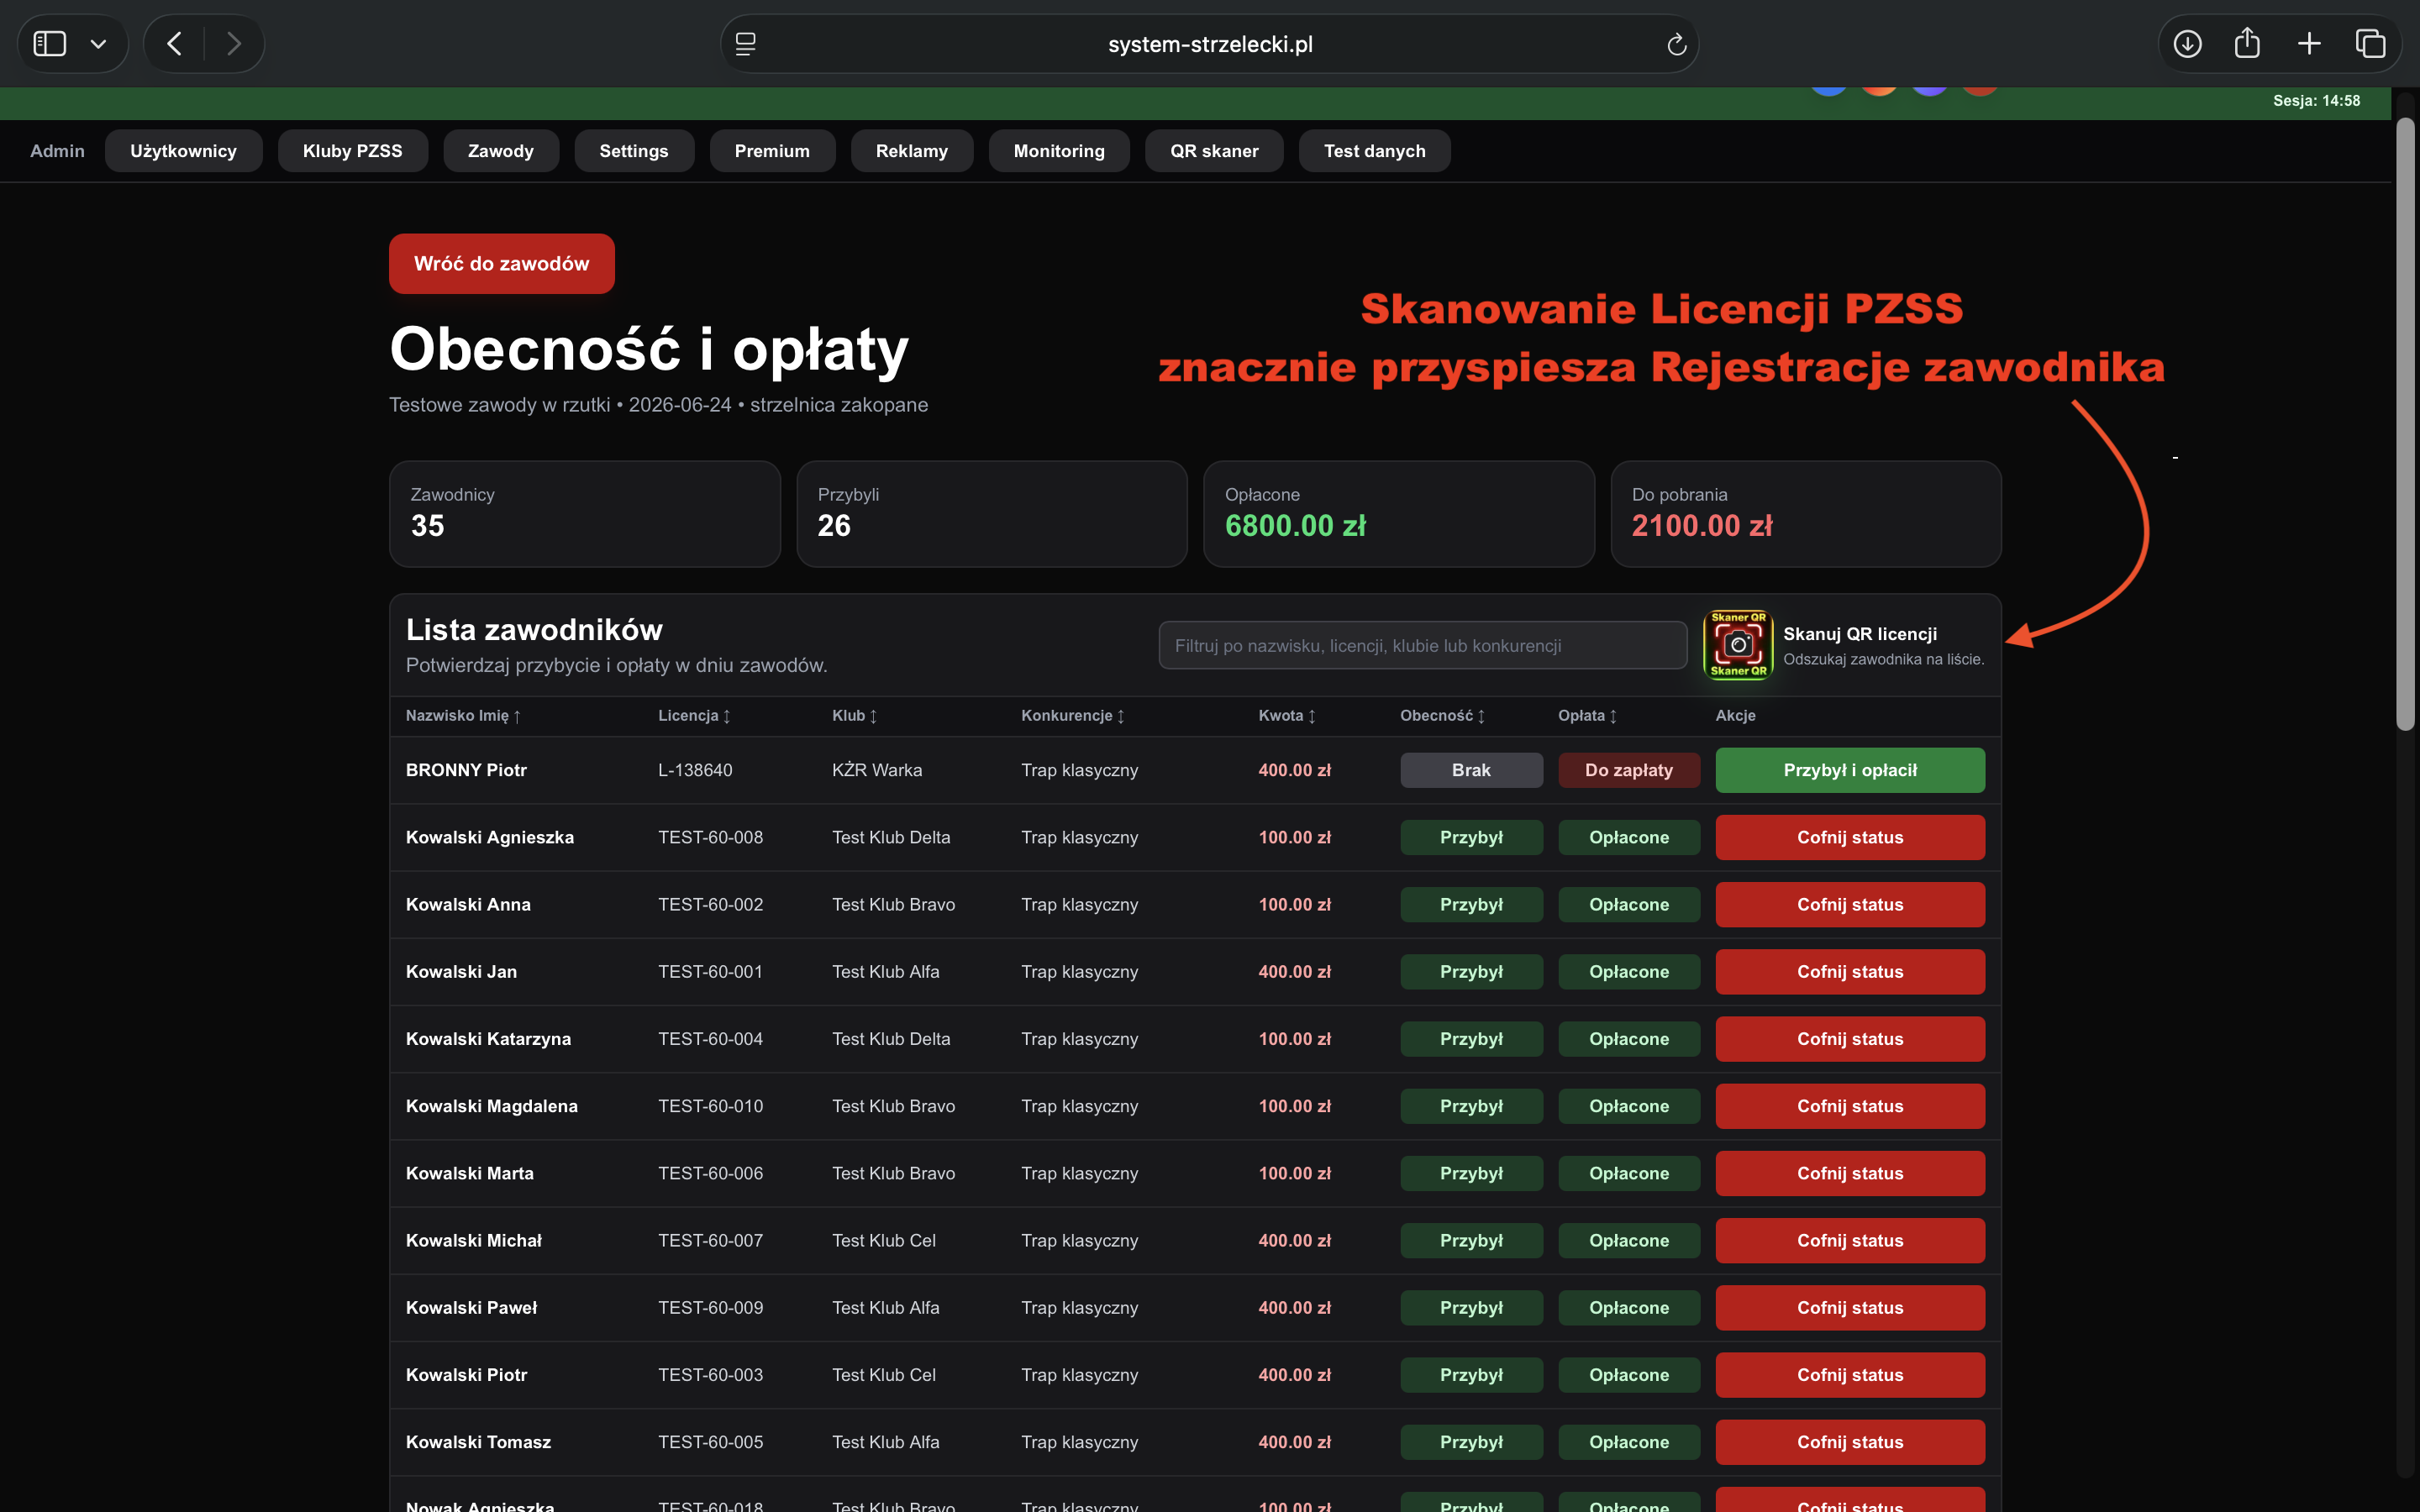Sort by the Opłata column header

tap(1587, 716)
